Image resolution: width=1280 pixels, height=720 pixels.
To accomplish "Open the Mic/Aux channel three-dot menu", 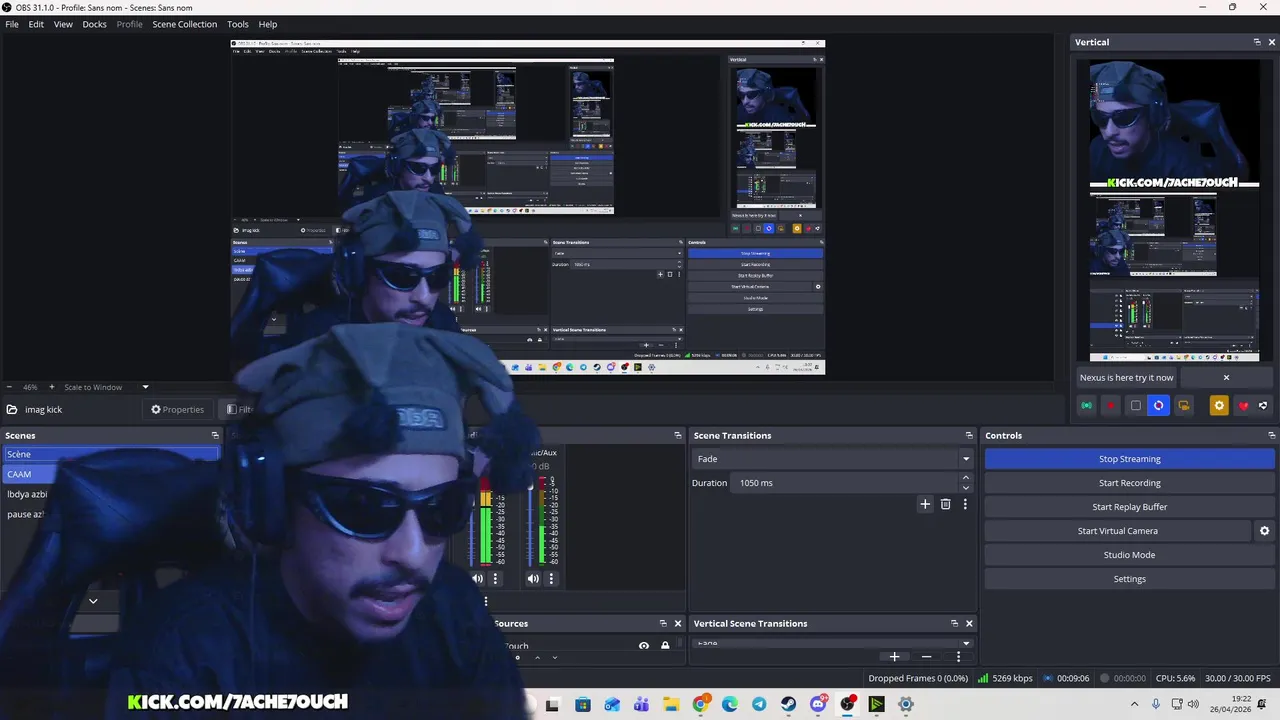I will [550, 578].
